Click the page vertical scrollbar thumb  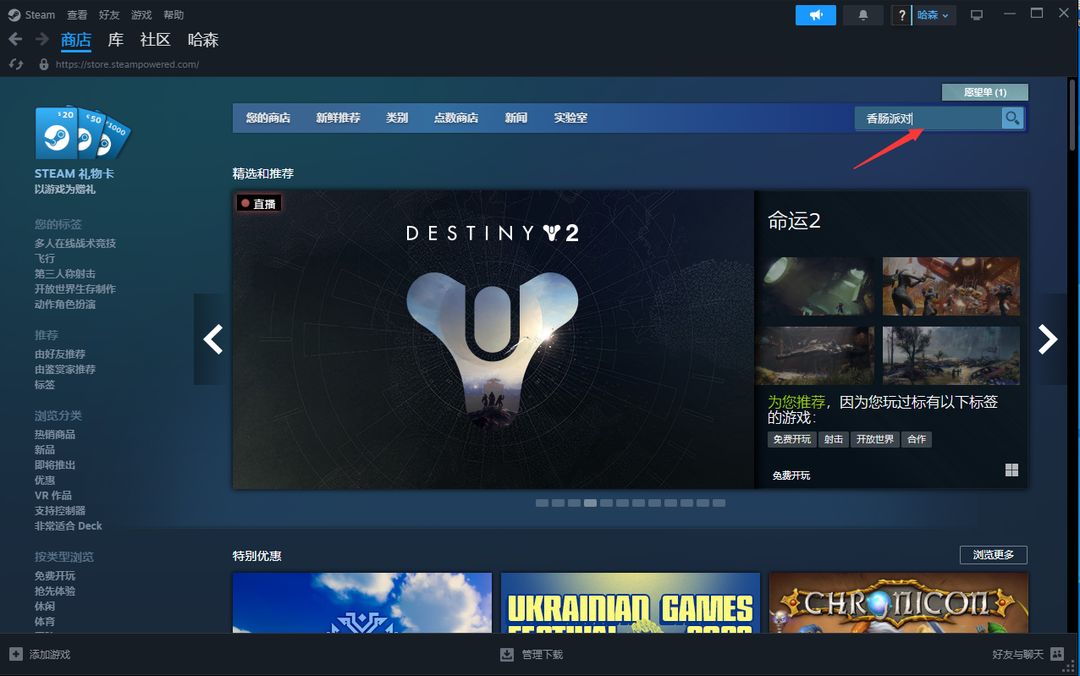click(x=1072, y=114)
